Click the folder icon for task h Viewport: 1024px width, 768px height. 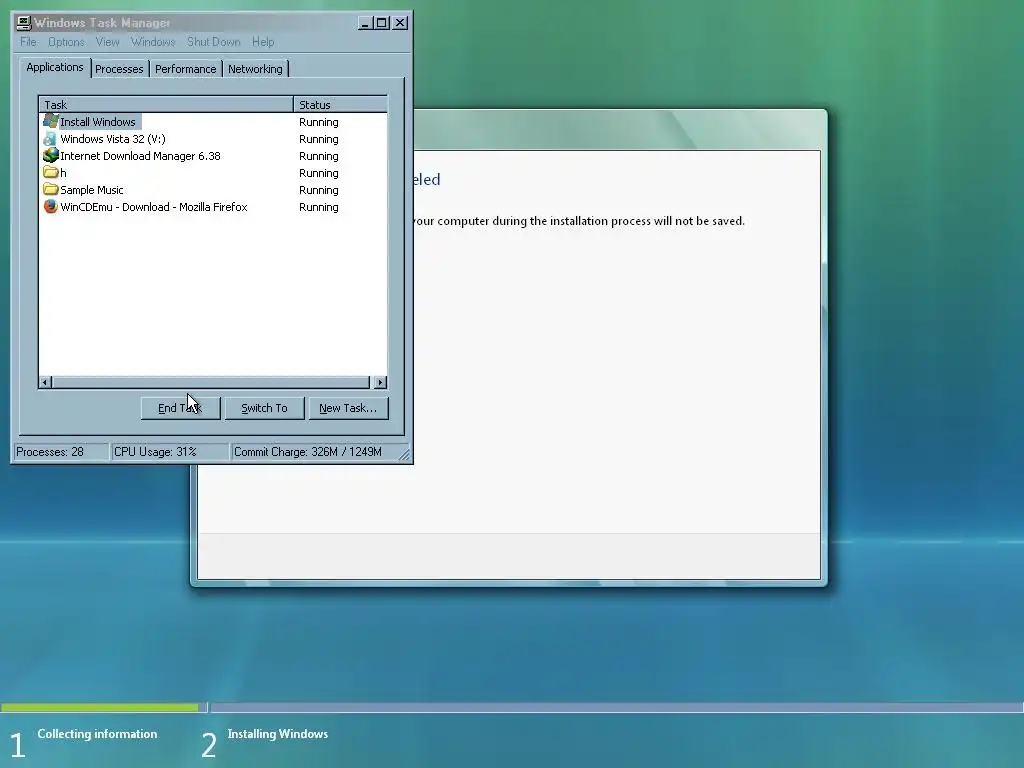[50, 172]
